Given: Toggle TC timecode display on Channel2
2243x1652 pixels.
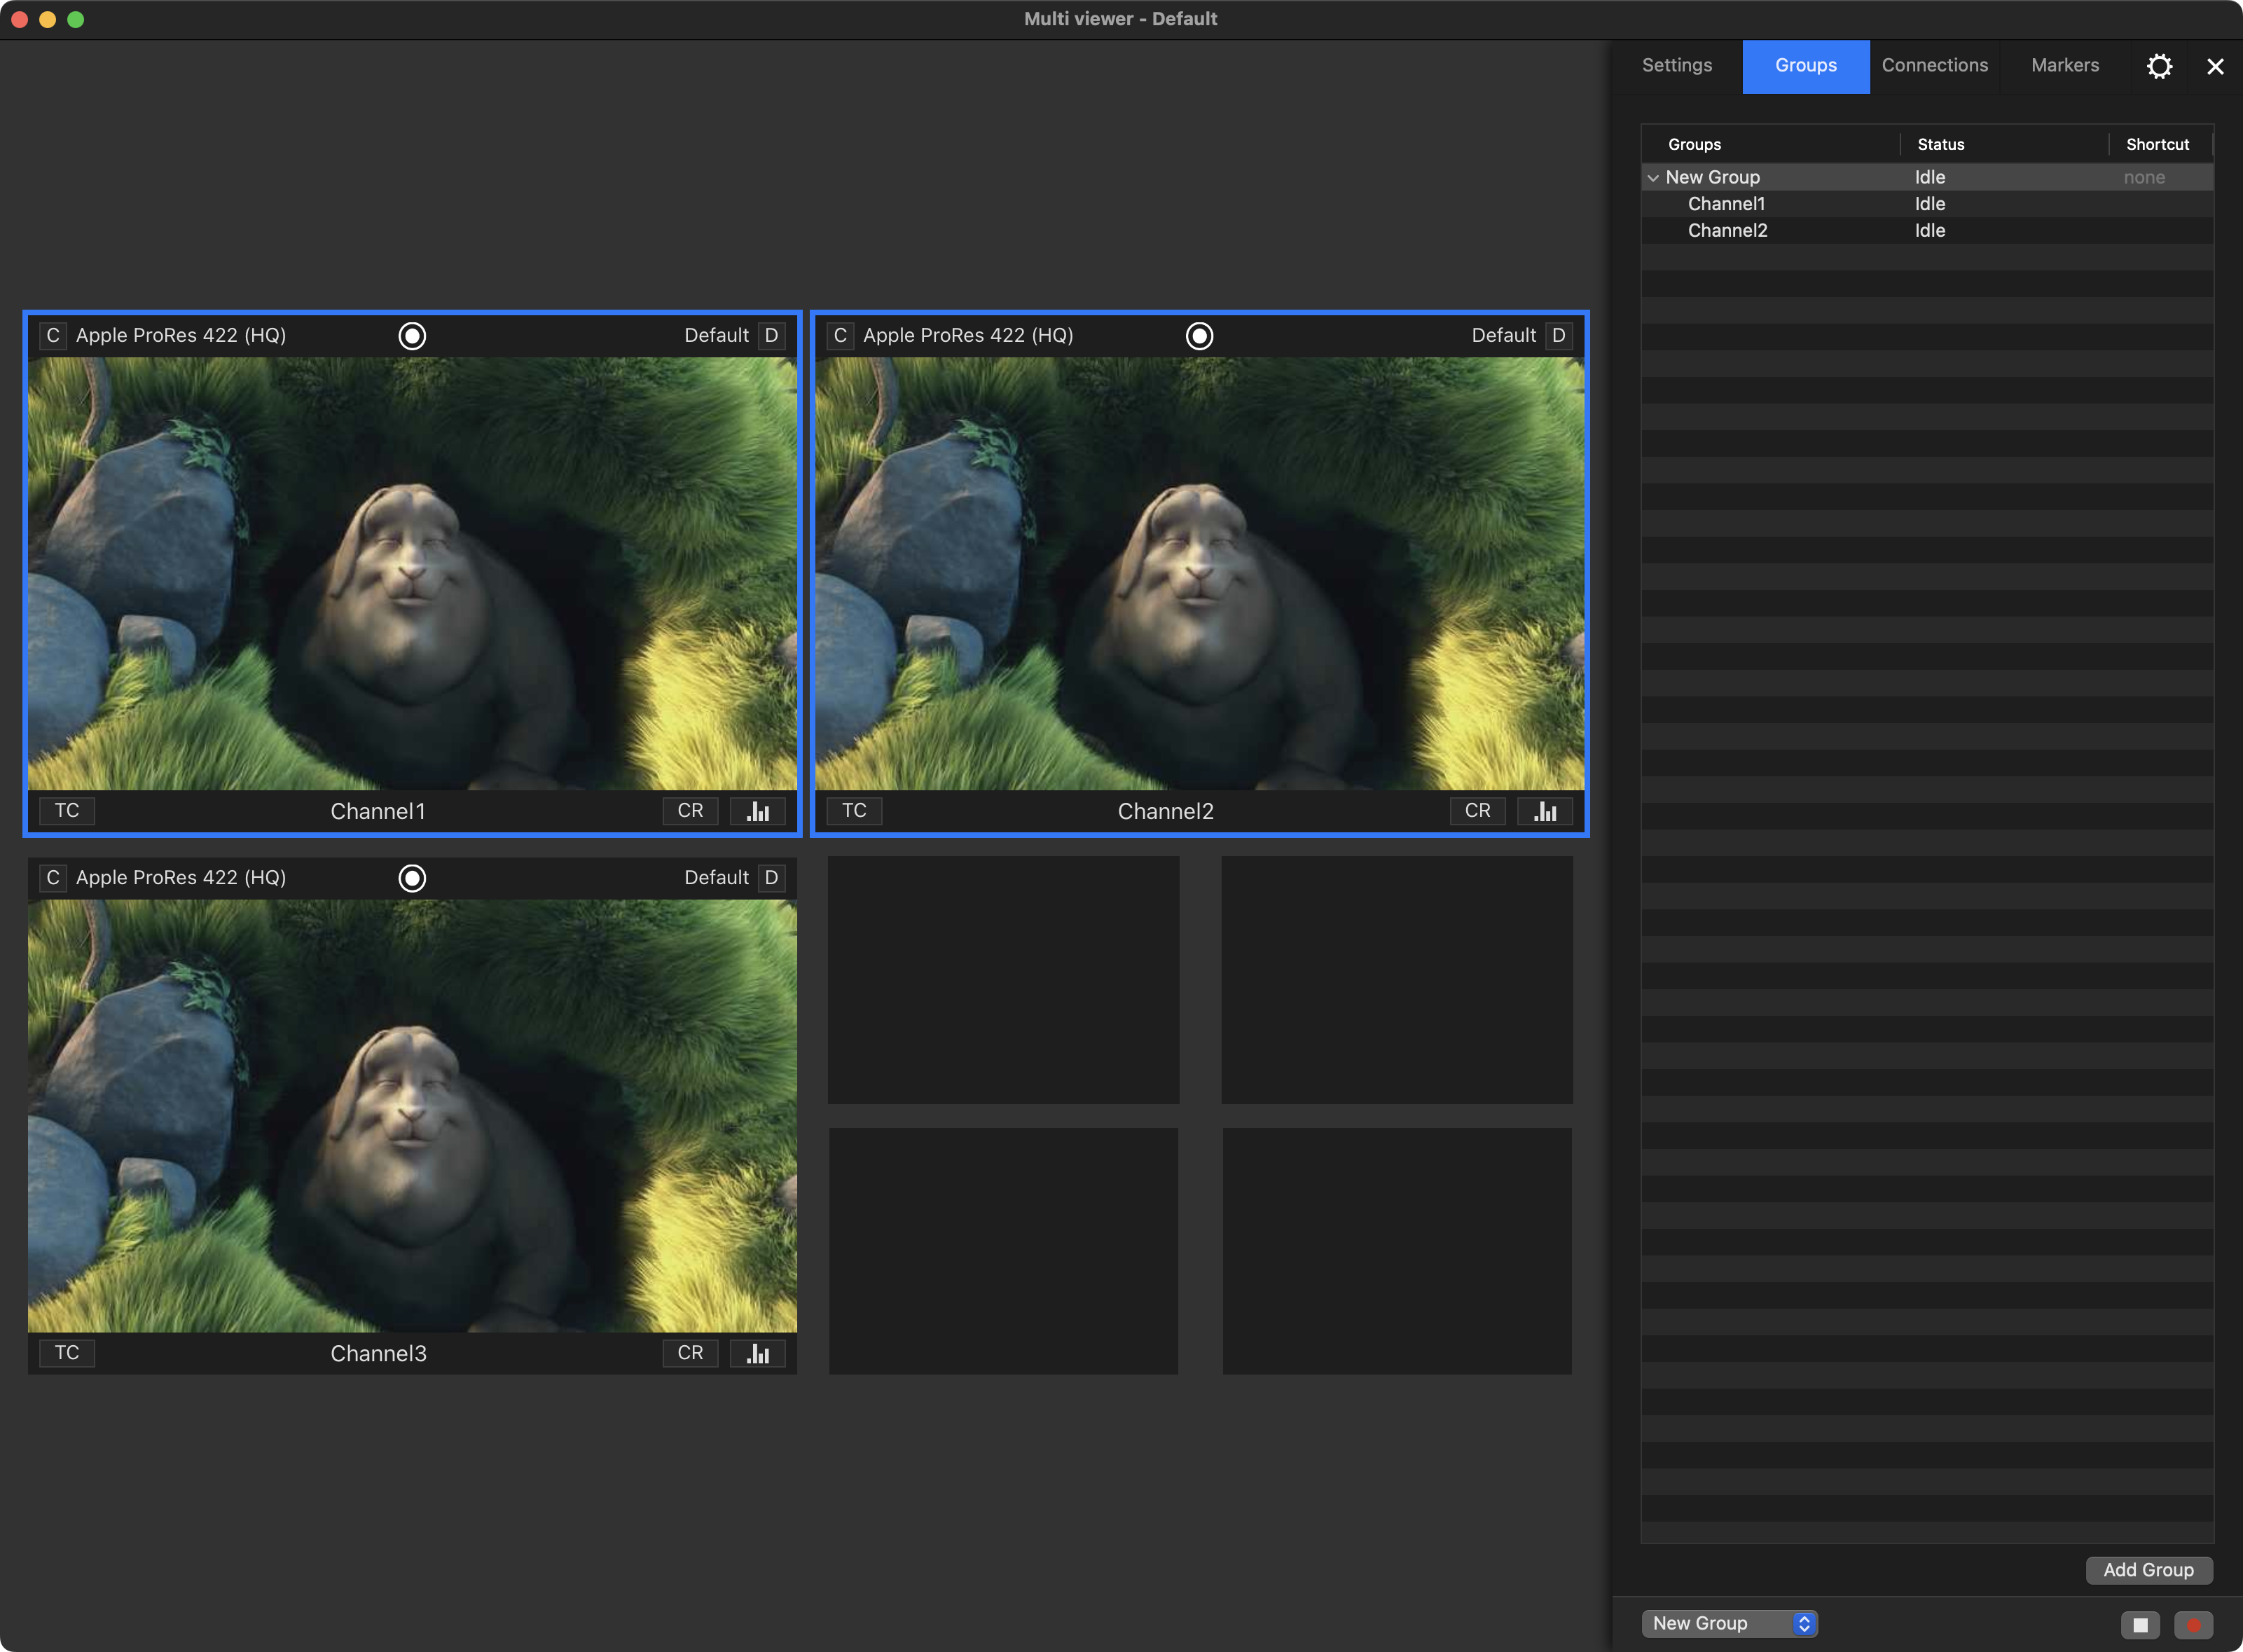Looking at the screenshot, I should [x=854, y=811].
